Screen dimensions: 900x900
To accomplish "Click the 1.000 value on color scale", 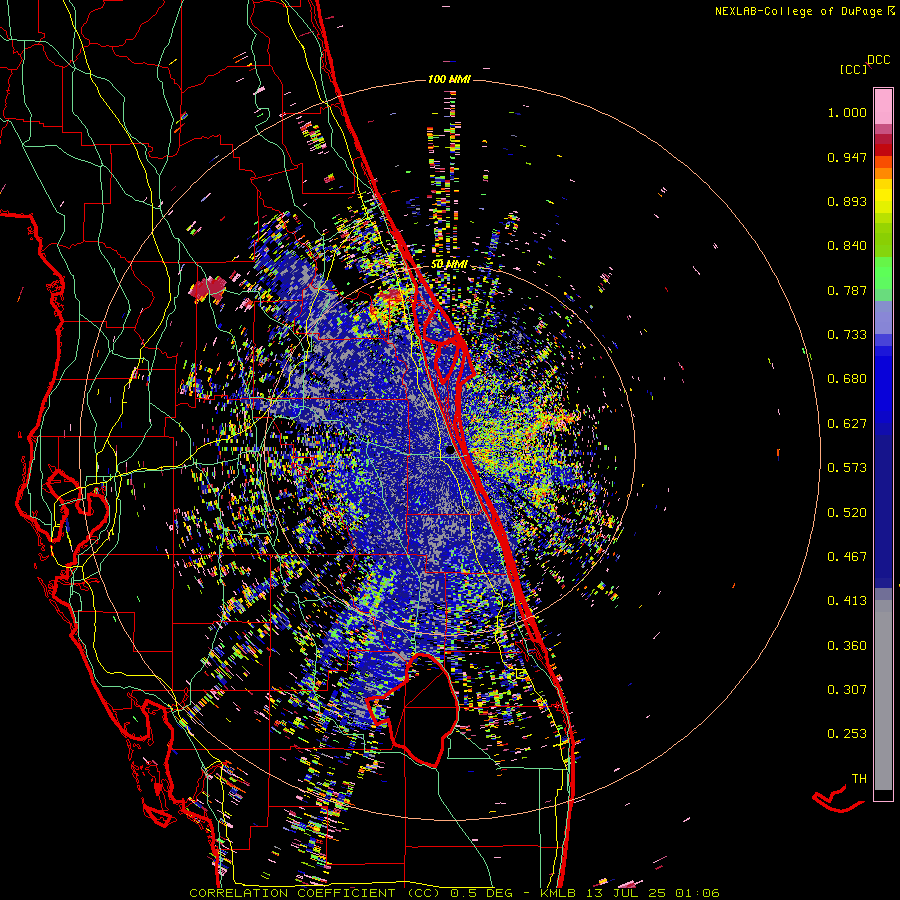I will coord(847,112).
